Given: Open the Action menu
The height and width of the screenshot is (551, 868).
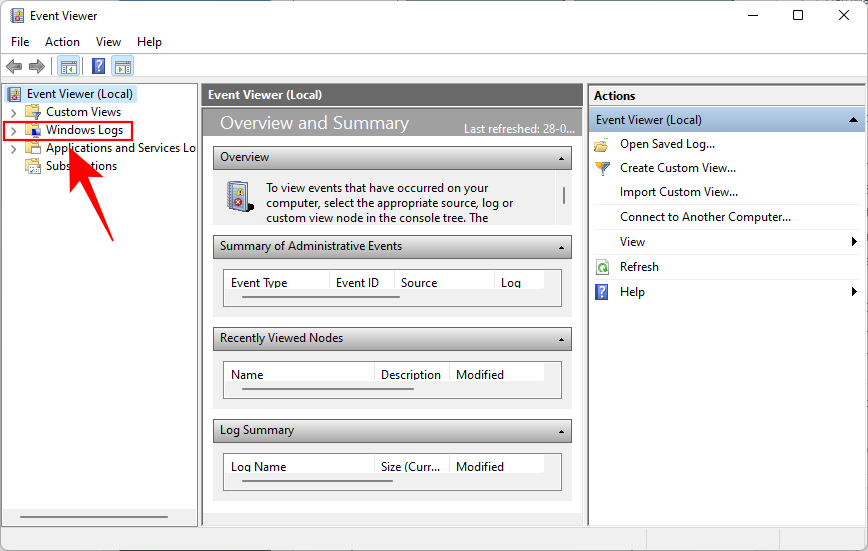Looking at the screenshot, I should pos(62,42).
